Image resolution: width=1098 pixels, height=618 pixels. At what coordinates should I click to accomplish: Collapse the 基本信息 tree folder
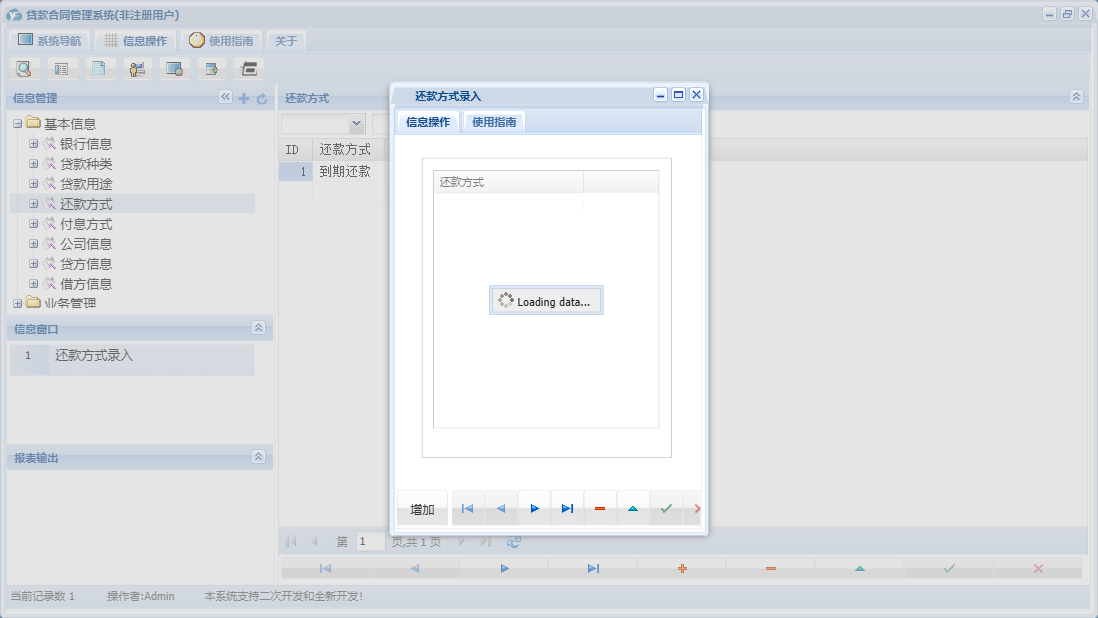(x=18, y=124)
